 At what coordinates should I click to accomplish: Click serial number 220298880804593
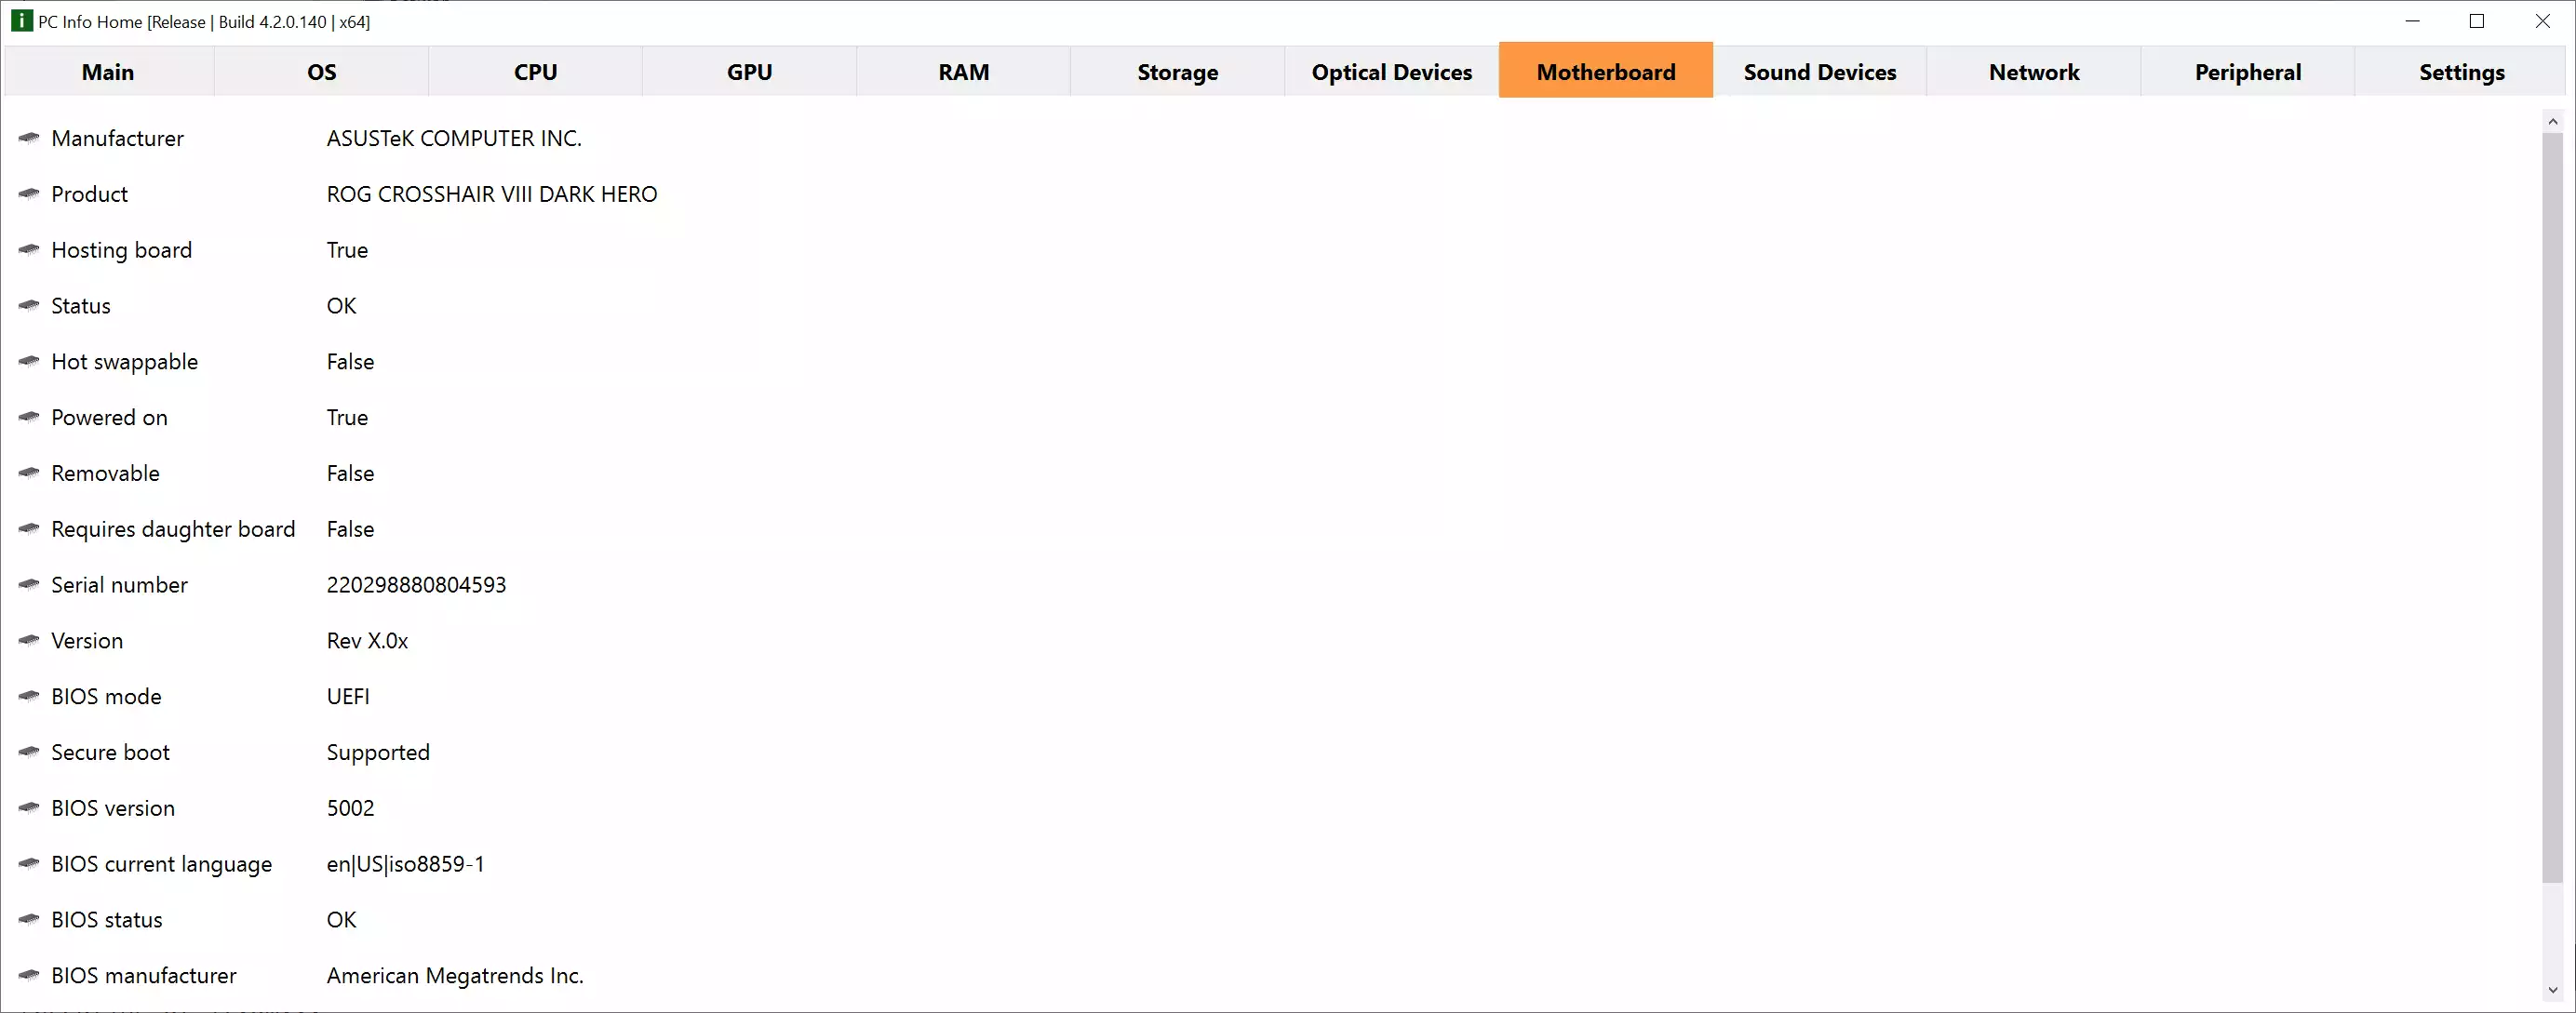(416, 585)
